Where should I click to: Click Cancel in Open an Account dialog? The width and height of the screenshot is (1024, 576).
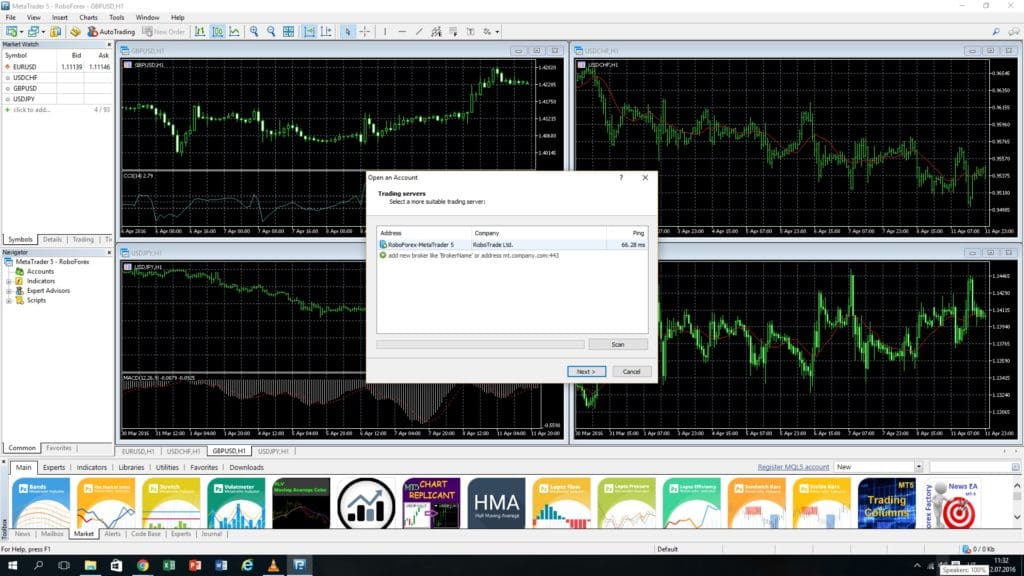point(632,372)
